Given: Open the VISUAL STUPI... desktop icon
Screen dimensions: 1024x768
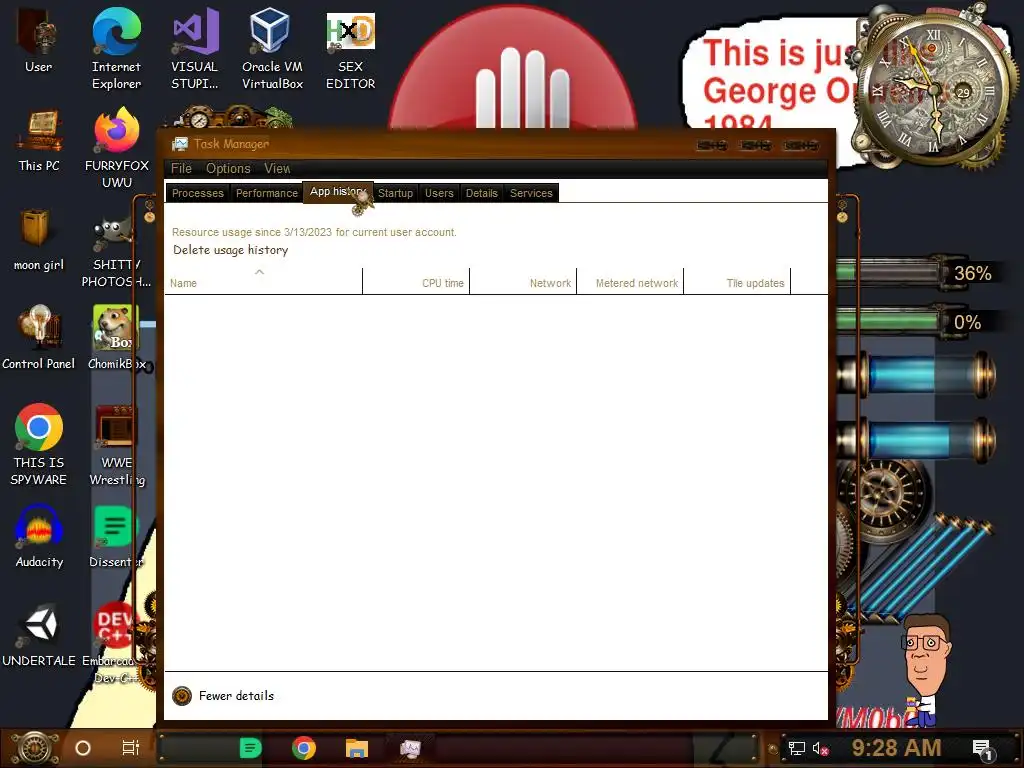Looking at the screenshot, I should (195, 50).
